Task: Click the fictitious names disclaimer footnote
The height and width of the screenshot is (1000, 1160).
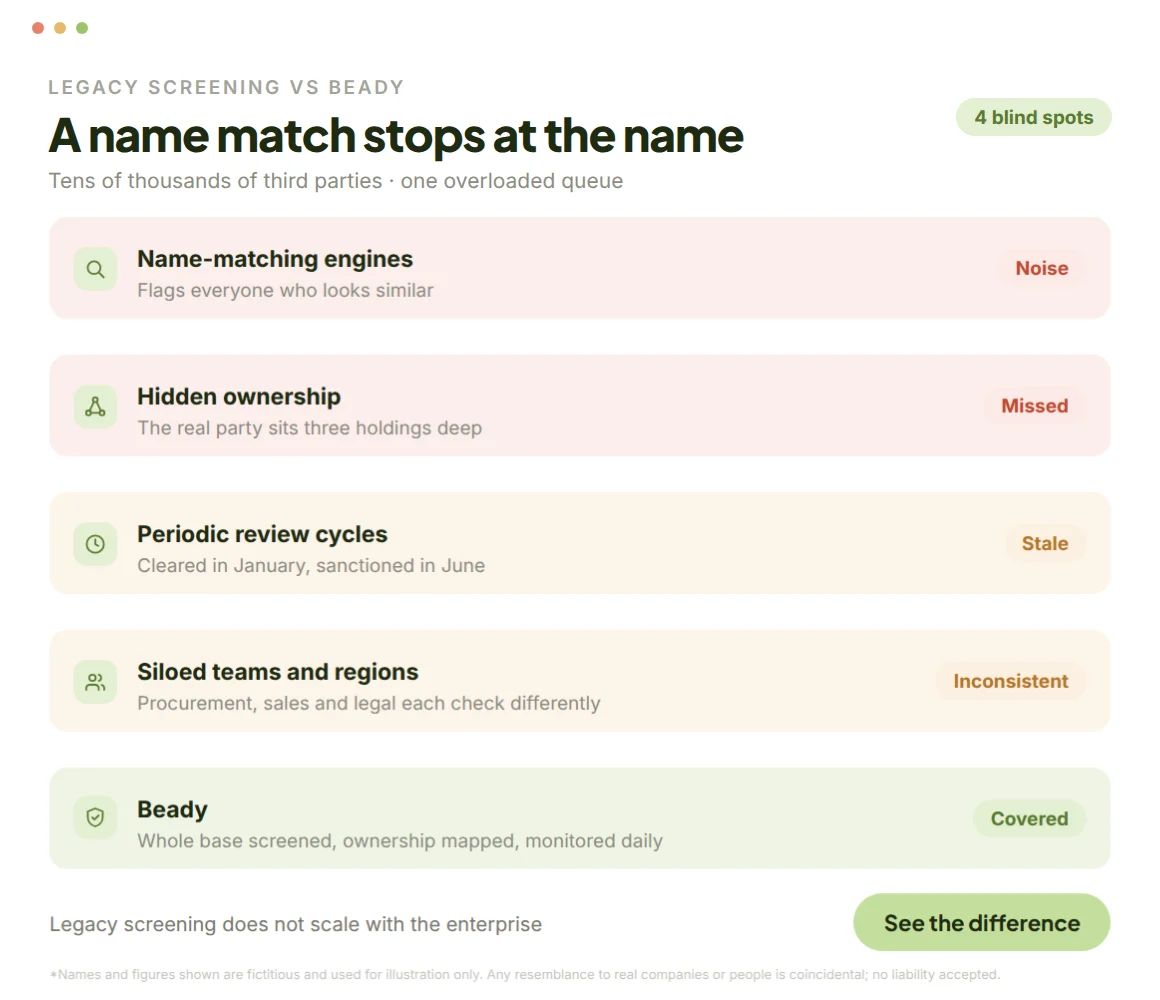Action: (525, 975)
